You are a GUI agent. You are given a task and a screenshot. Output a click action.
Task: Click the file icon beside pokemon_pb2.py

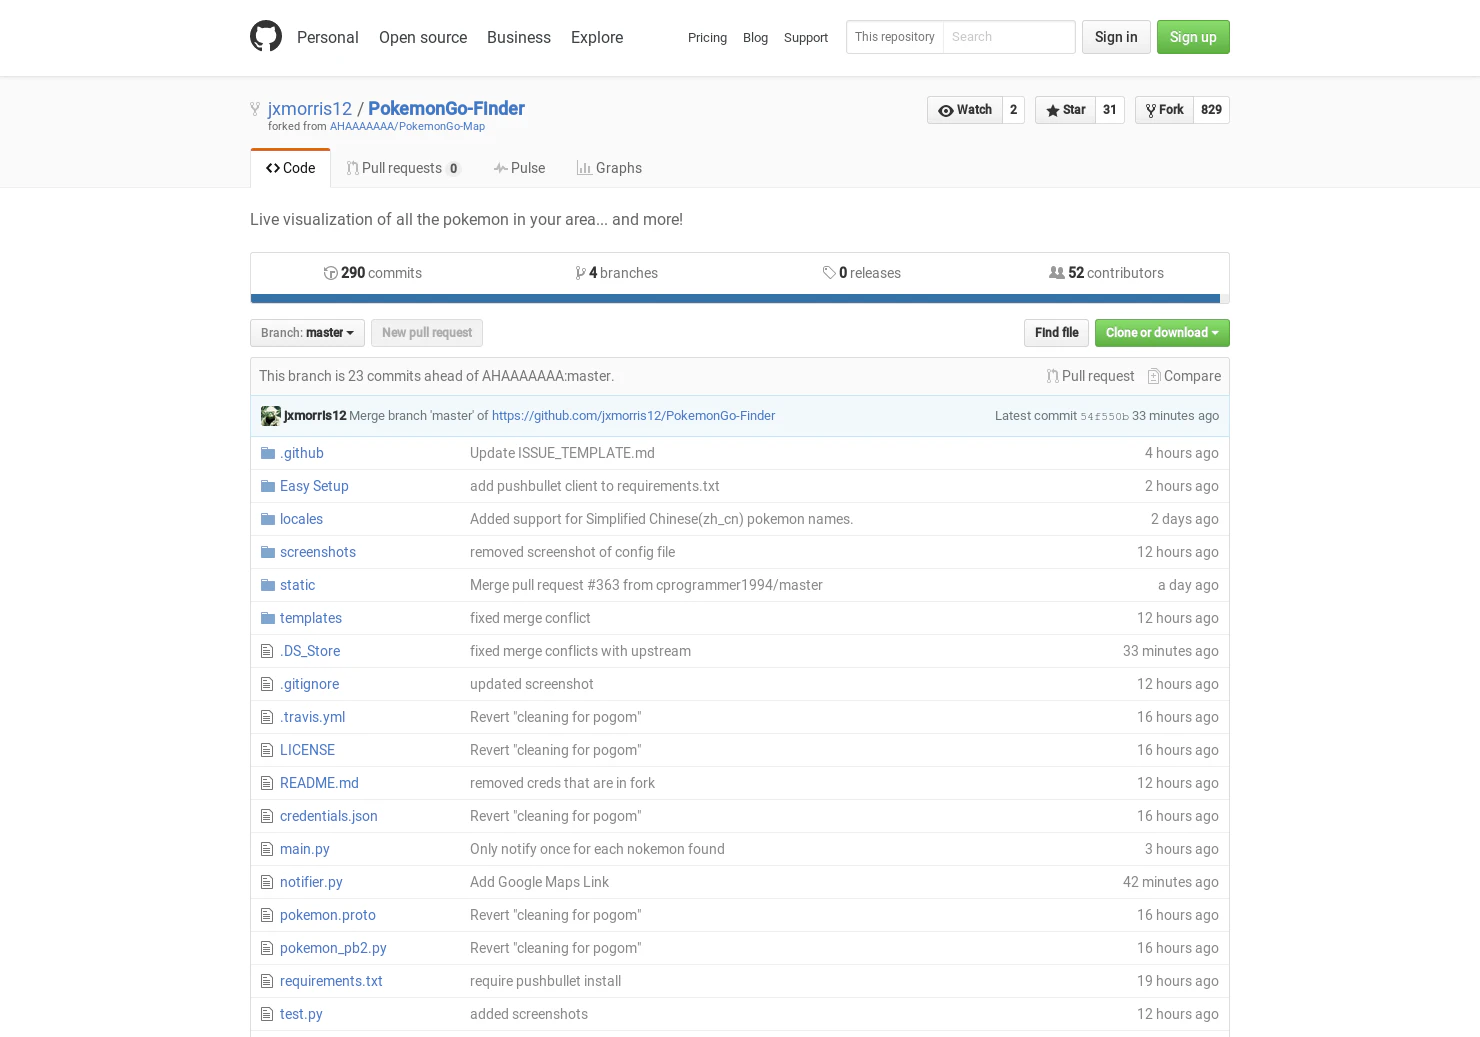click(267, 948)
